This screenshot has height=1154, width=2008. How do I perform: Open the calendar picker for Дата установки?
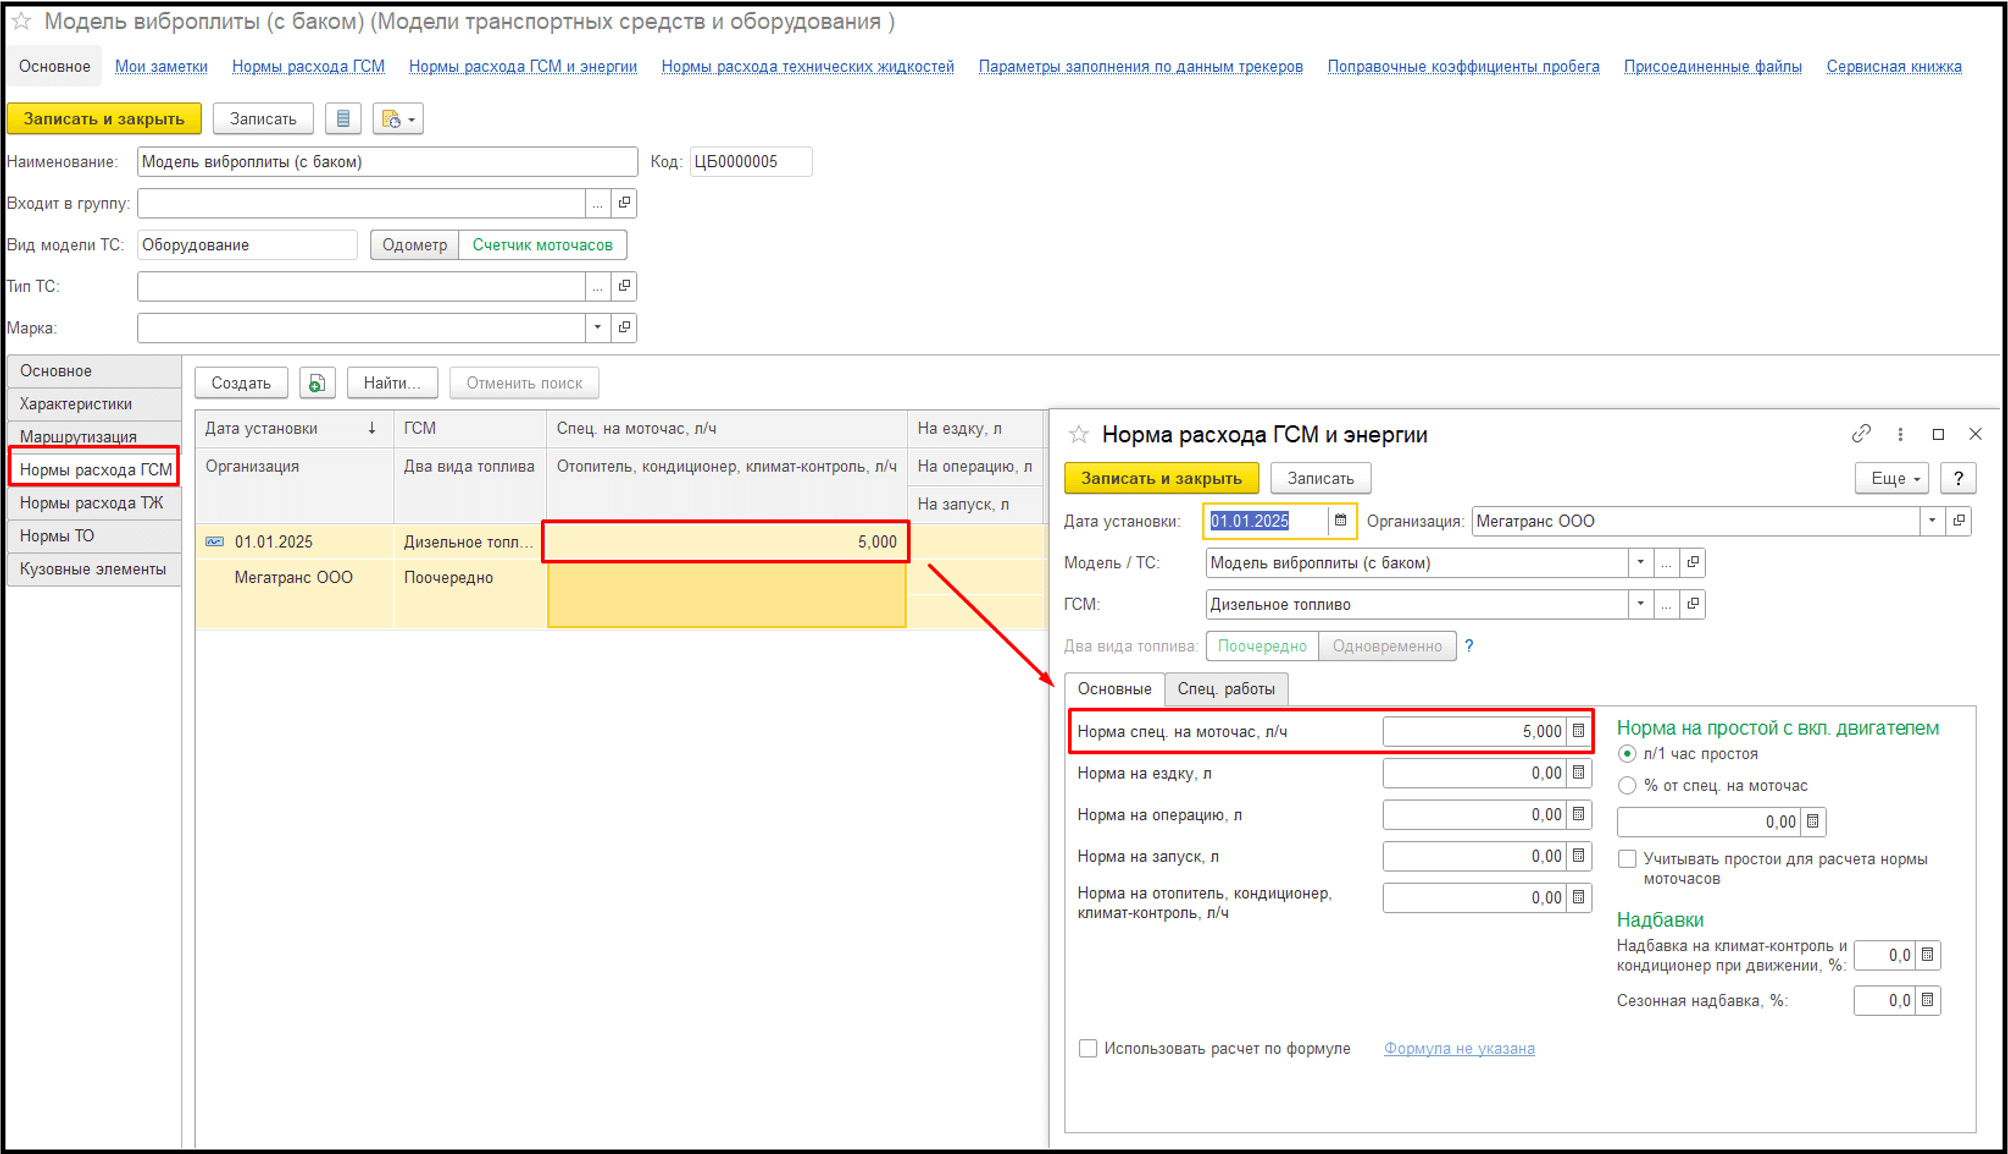1340,521
